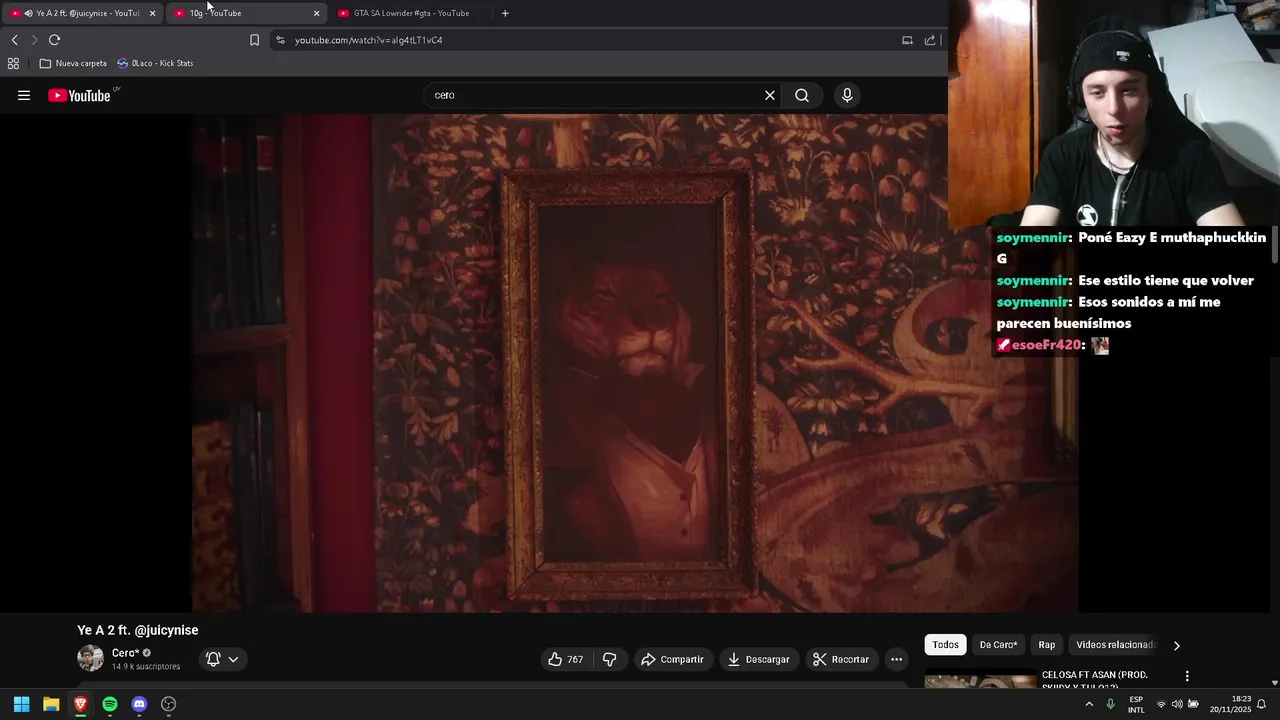Open the Cero* channel name link

[x=125, y=653]
